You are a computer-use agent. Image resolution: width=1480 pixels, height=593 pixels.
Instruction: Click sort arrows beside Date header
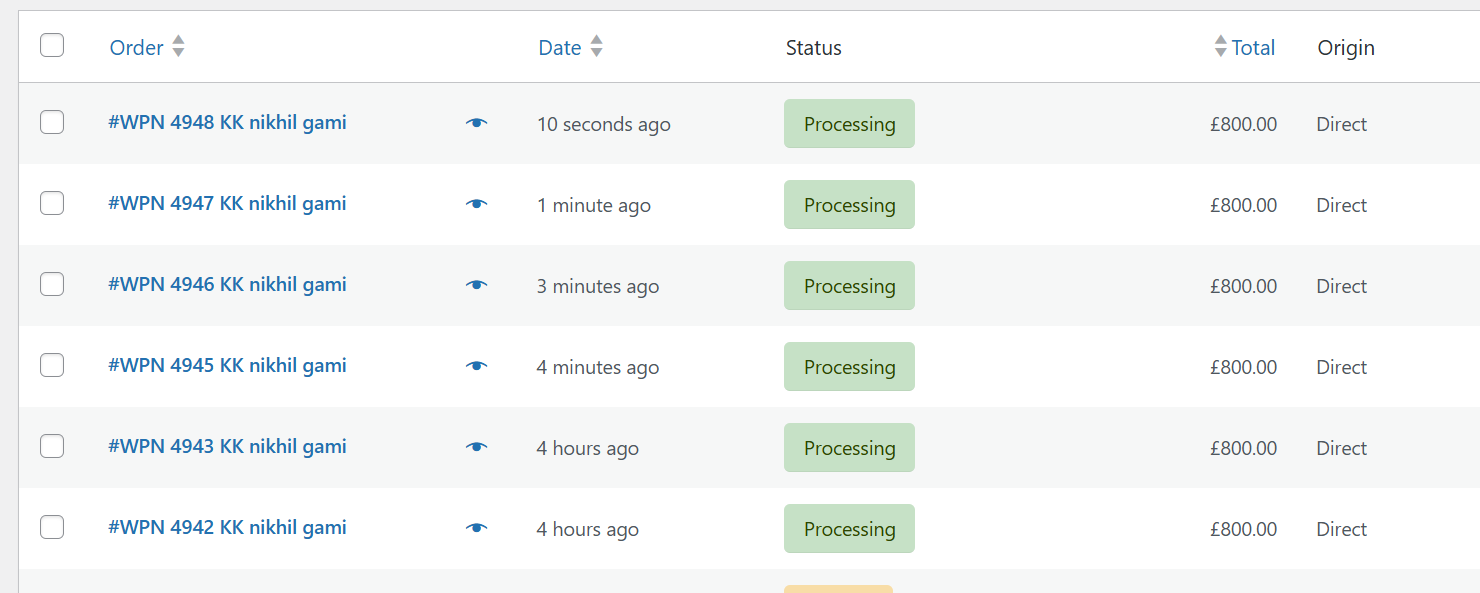[596, 47]
